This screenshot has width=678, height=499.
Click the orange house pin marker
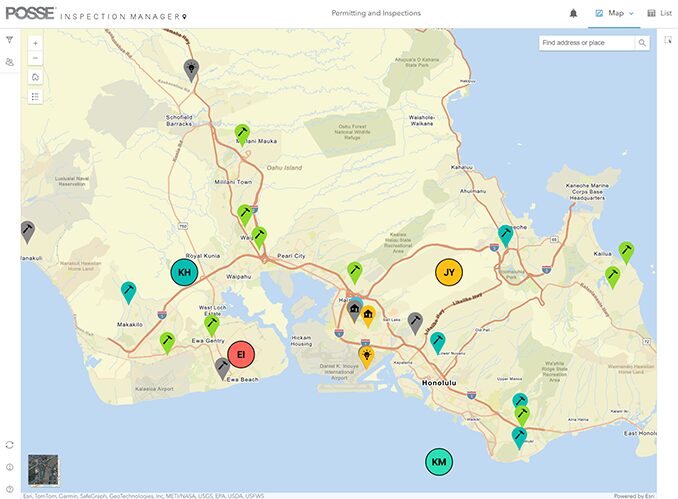click(368, 315)
